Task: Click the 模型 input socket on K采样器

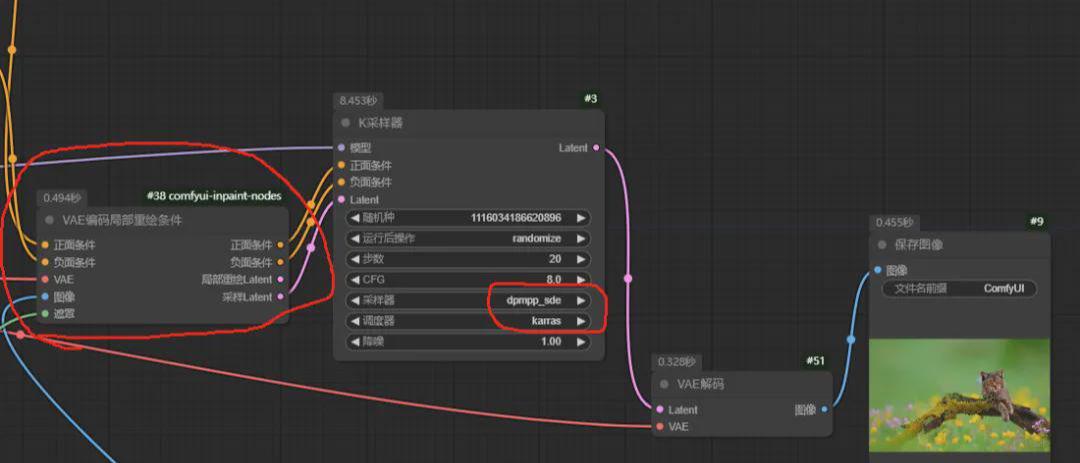Action: point(342,147)
